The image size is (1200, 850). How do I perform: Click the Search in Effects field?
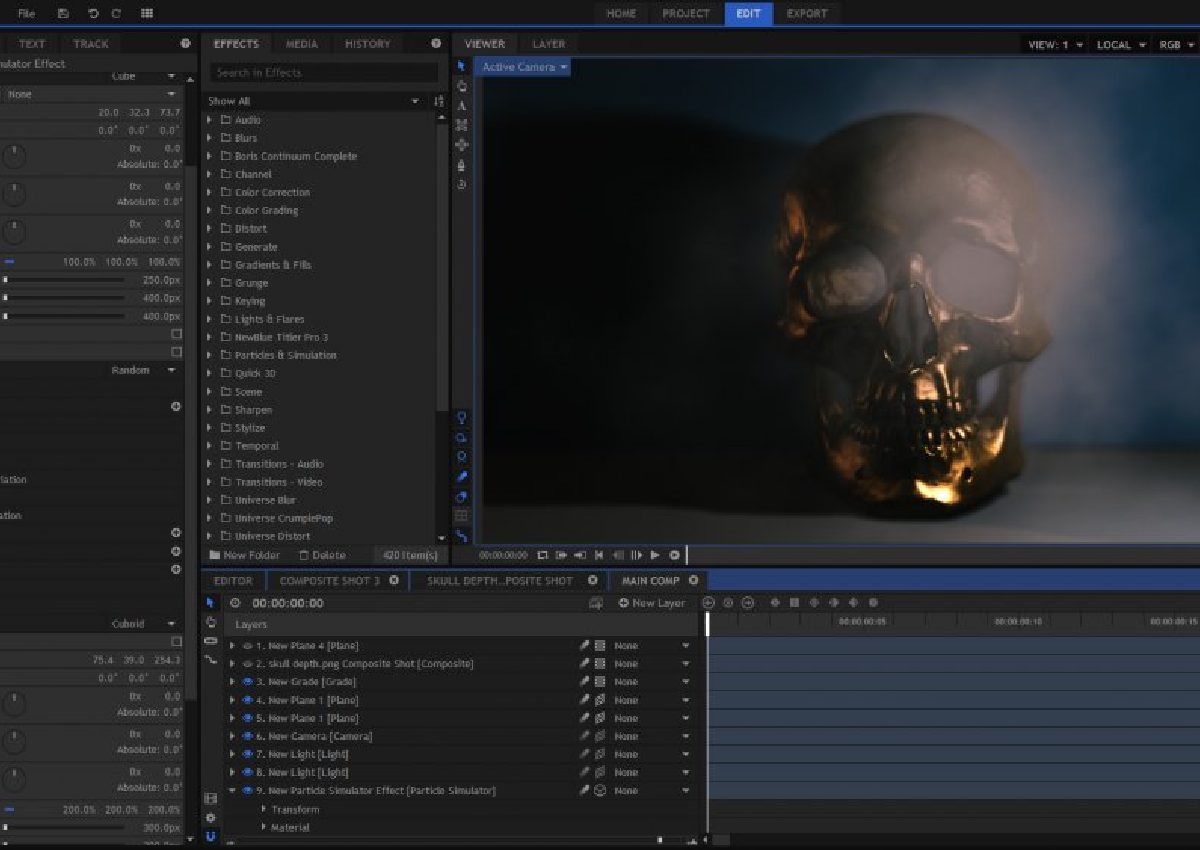[x=324, y=73]
